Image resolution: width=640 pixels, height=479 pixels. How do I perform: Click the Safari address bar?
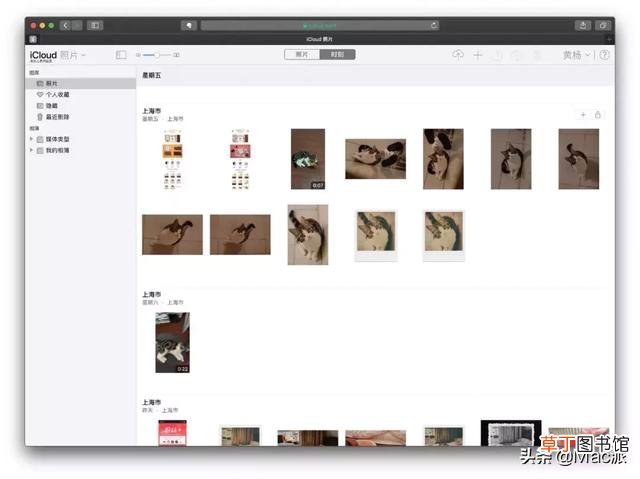(x=320, y=25)
